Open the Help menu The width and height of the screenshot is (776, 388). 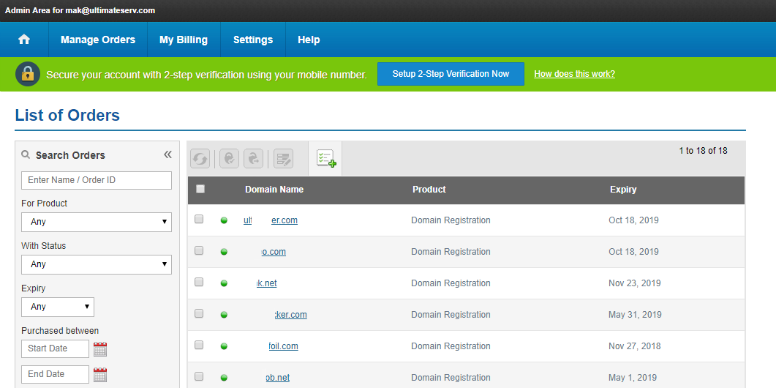[309, 40]
